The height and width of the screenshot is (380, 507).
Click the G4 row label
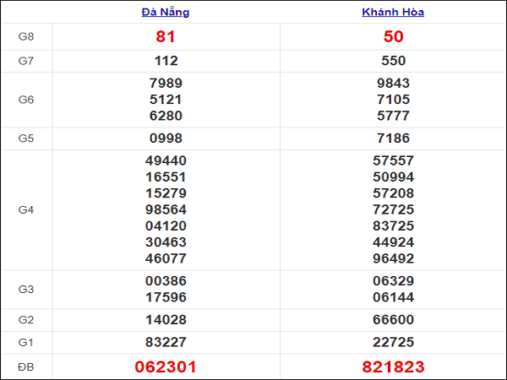(26, 210)
